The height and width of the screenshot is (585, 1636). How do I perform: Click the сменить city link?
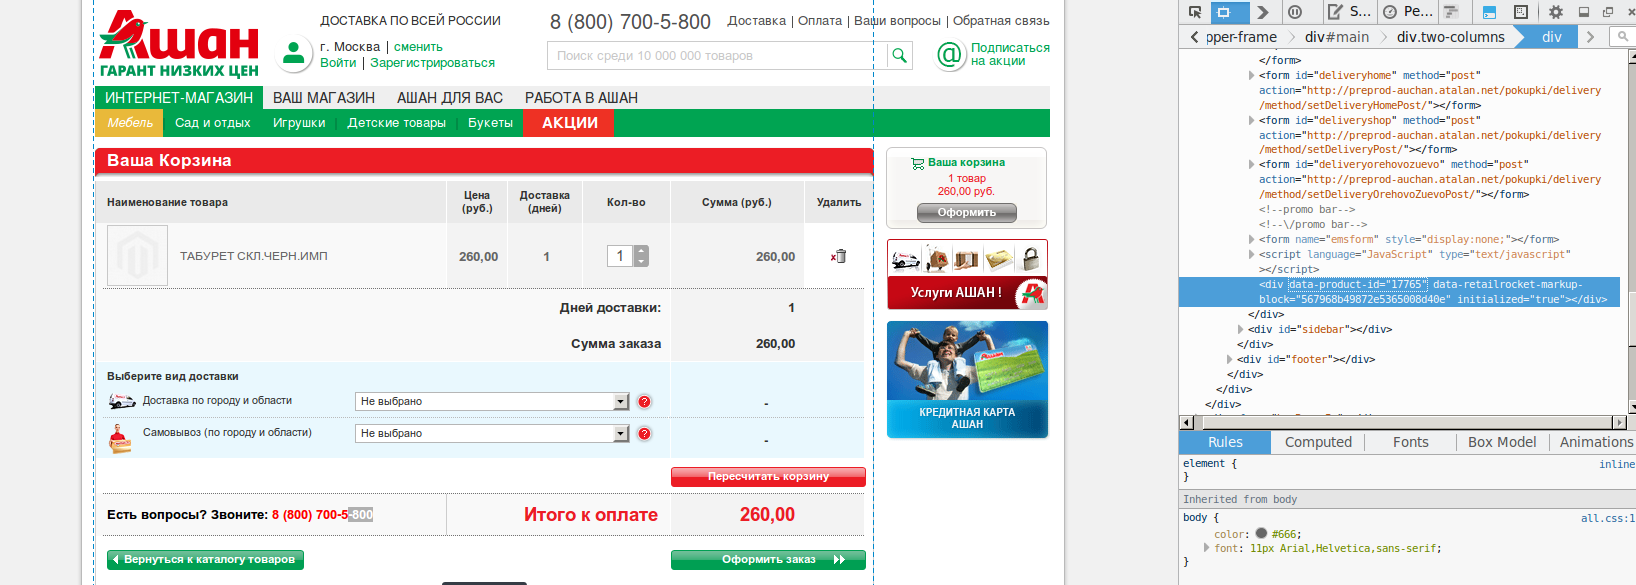pyautogui.click(x=418, y=47)
